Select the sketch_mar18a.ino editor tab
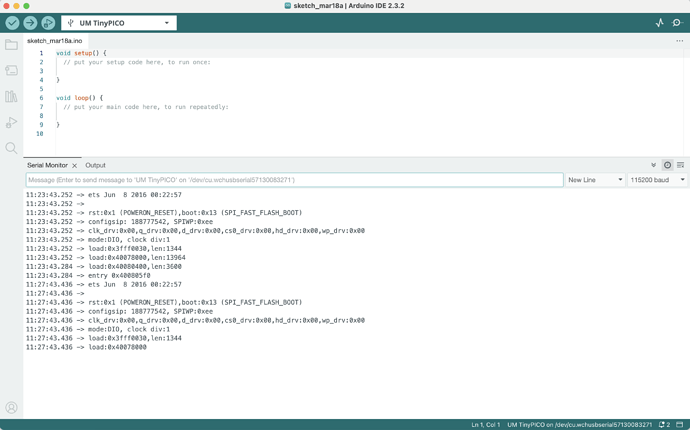Screen dimensions: 690x430 coord(55,40)
